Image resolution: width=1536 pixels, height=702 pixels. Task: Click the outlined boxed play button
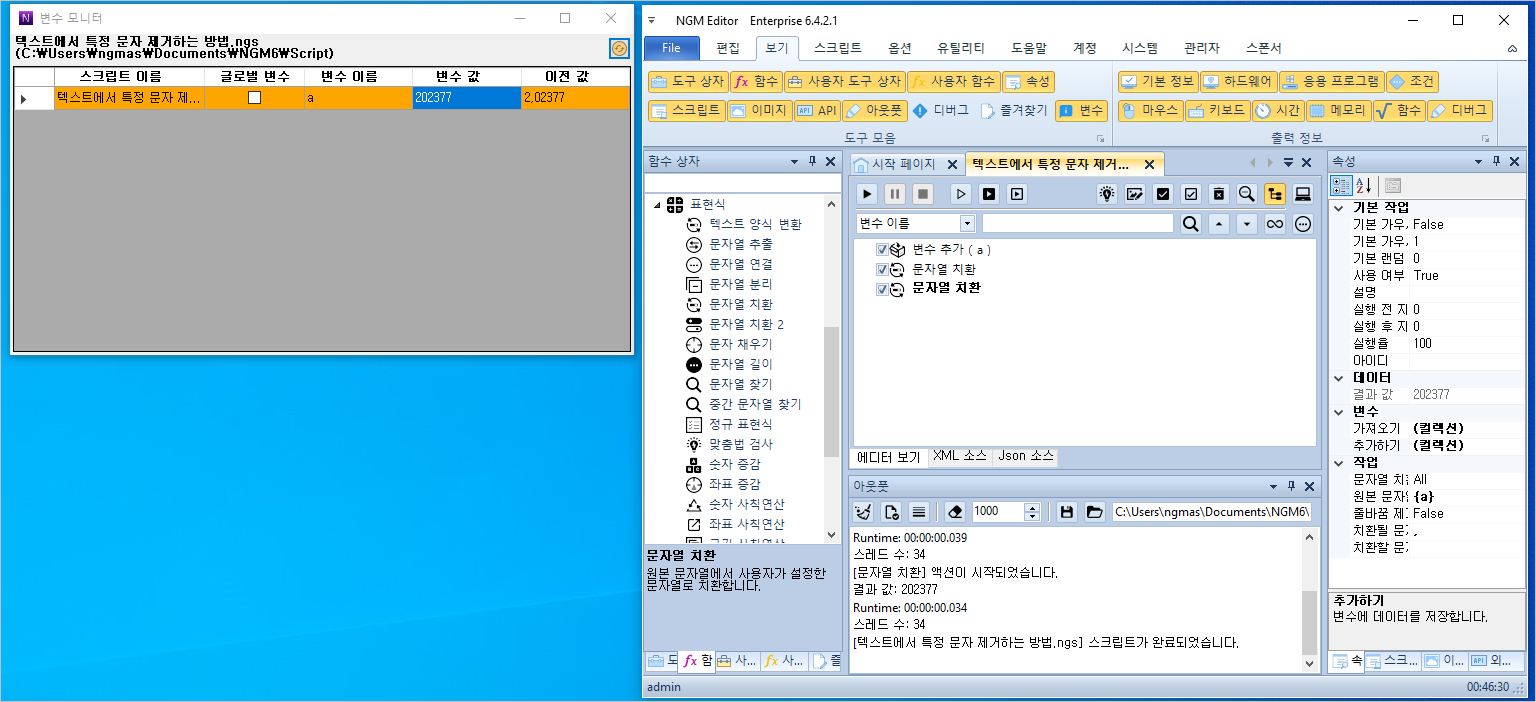(x=1017, y=194)
